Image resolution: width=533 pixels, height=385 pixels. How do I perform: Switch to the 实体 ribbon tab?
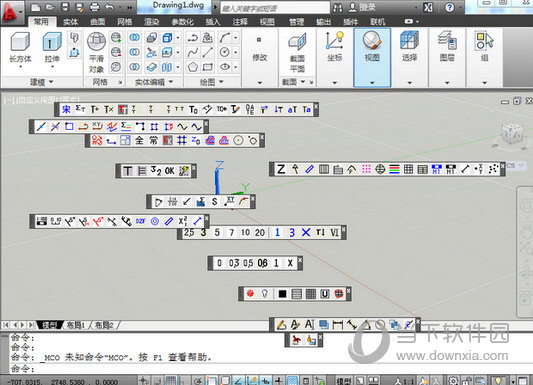pyautogui.click(x=70, y=22)
